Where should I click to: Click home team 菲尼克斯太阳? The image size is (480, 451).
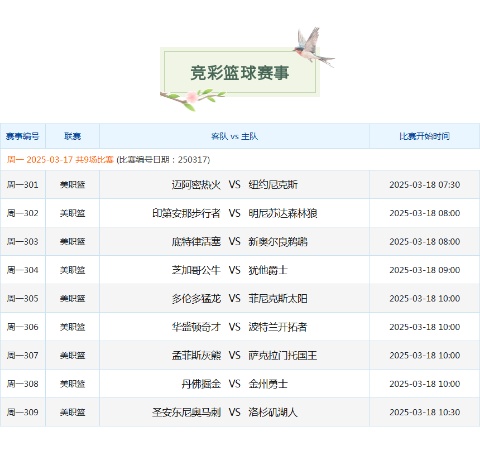(x=278, y=298)
